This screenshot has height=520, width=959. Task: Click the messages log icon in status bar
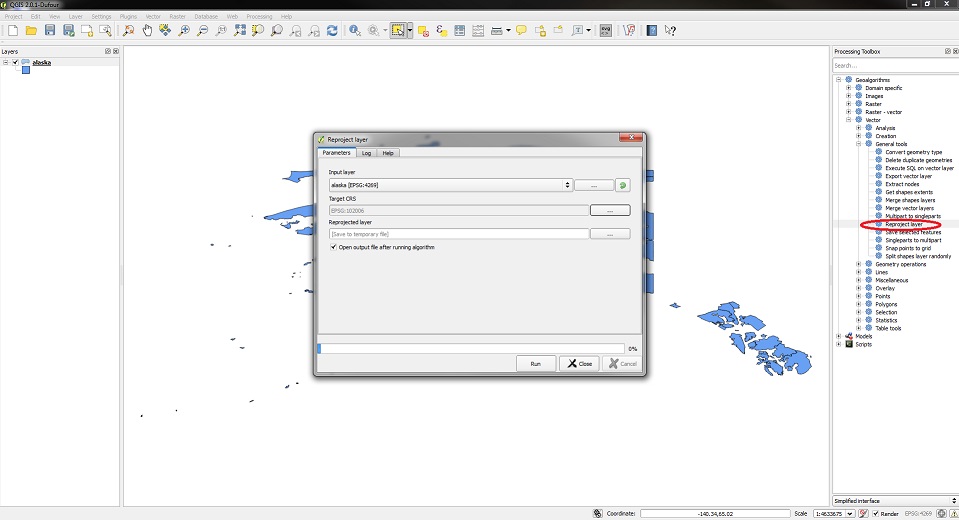(953, 513)
